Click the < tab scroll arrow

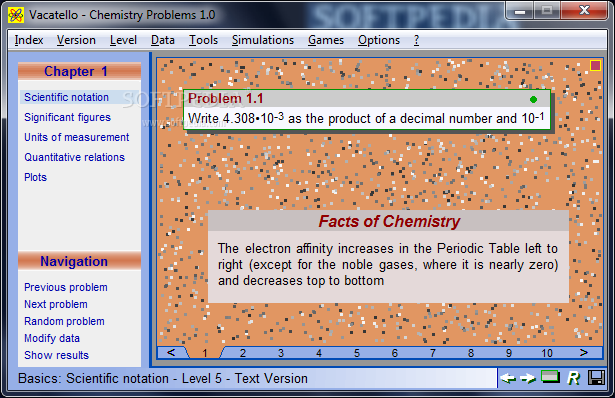pos(171,353)
